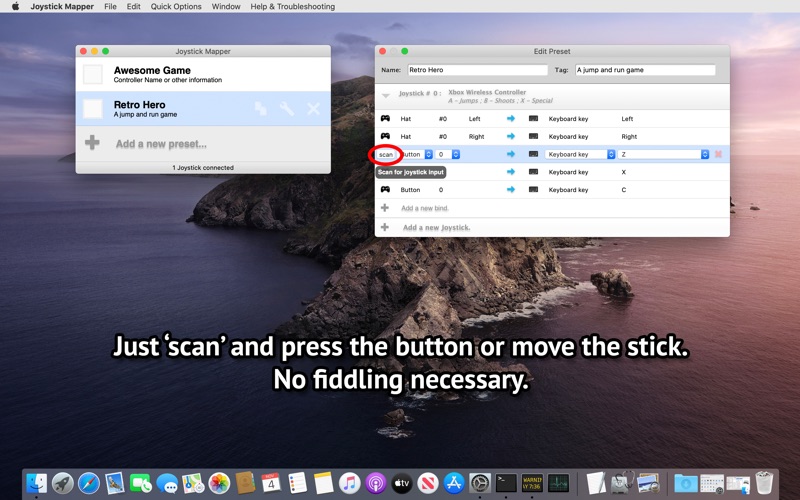Click the scan button
This screenshot has width=800, height=500.
tap(386, 155)
